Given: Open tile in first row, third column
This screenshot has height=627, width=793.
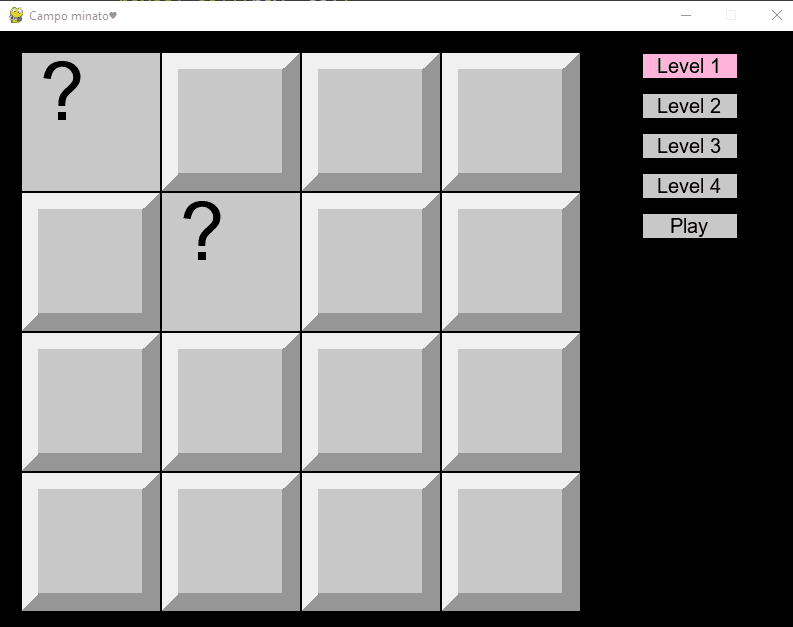Looking at the screenshot, I should tap(371, 122).
